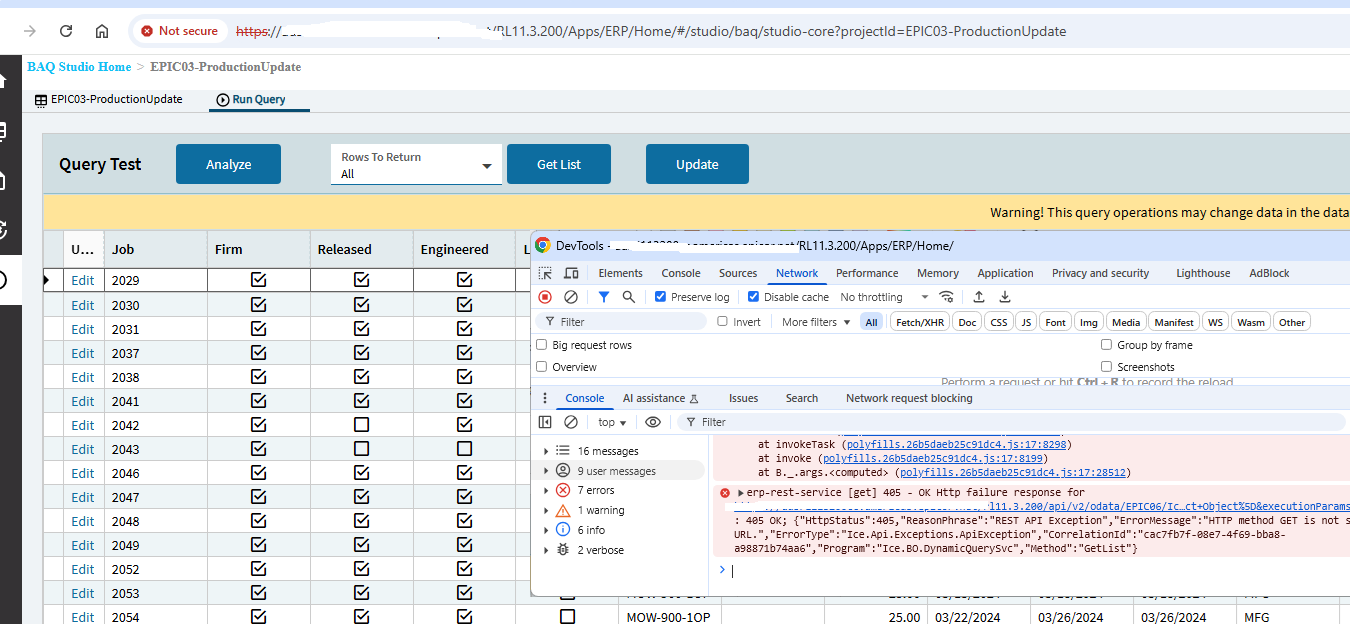This screenshot has width=1350, height=624.
Task: Click the Update button
Action: coord(697,164)
